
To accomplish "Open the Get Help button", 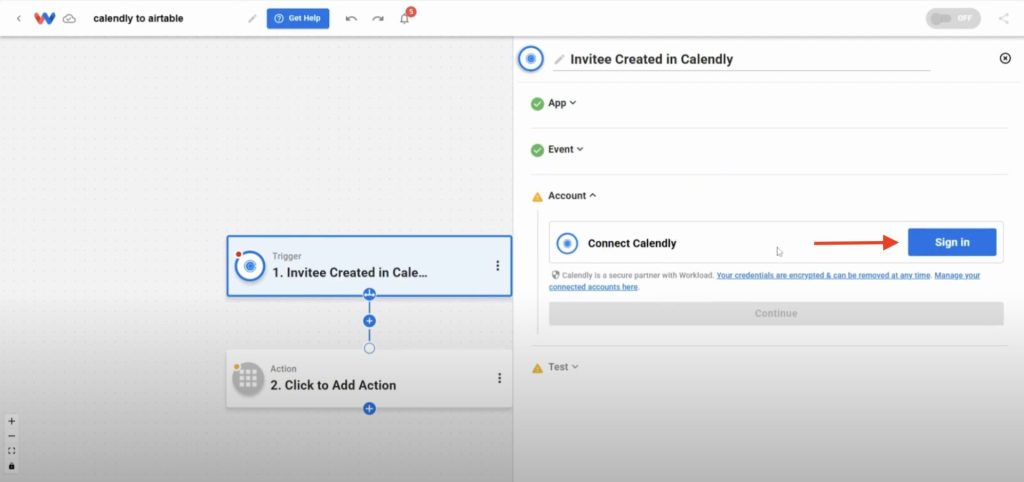I will pos(298,18).
